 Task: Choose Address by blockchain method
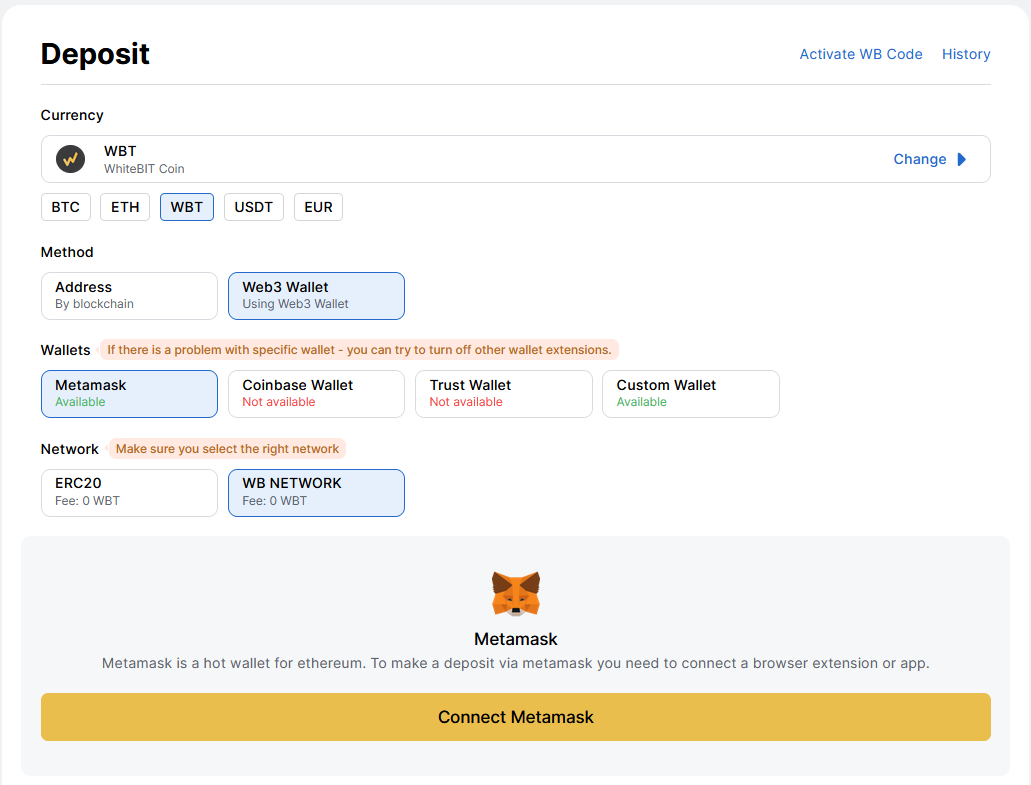pos(130,296)
